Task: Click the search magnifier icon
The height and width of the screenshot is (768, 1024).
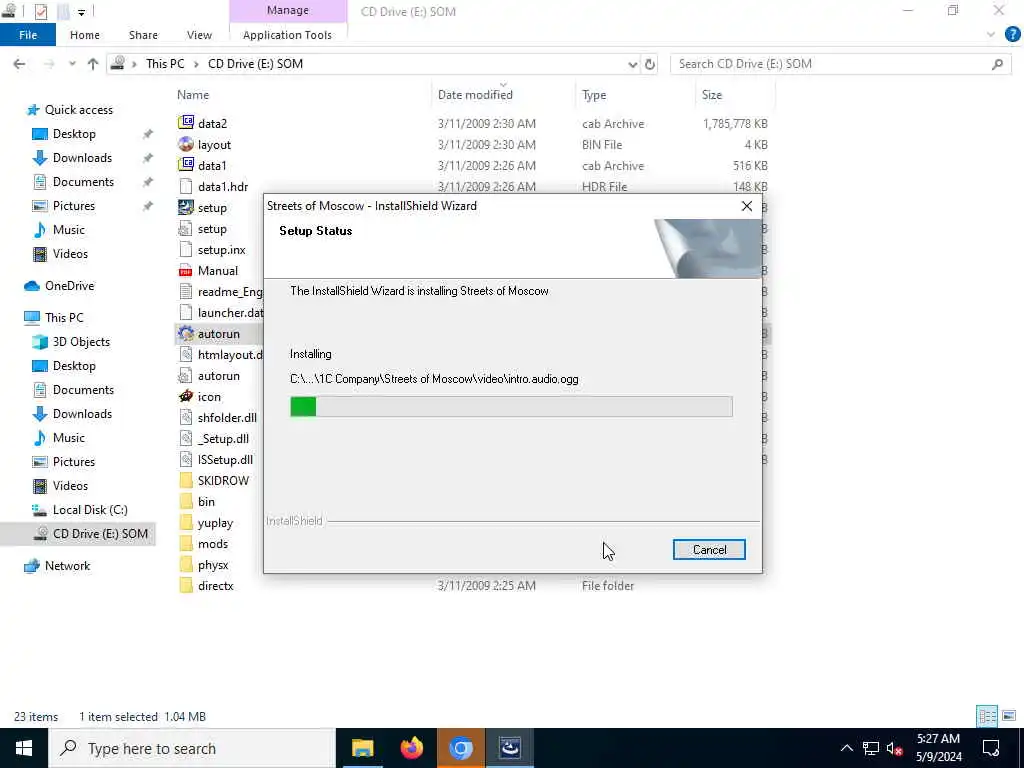Action: [997, 64]
